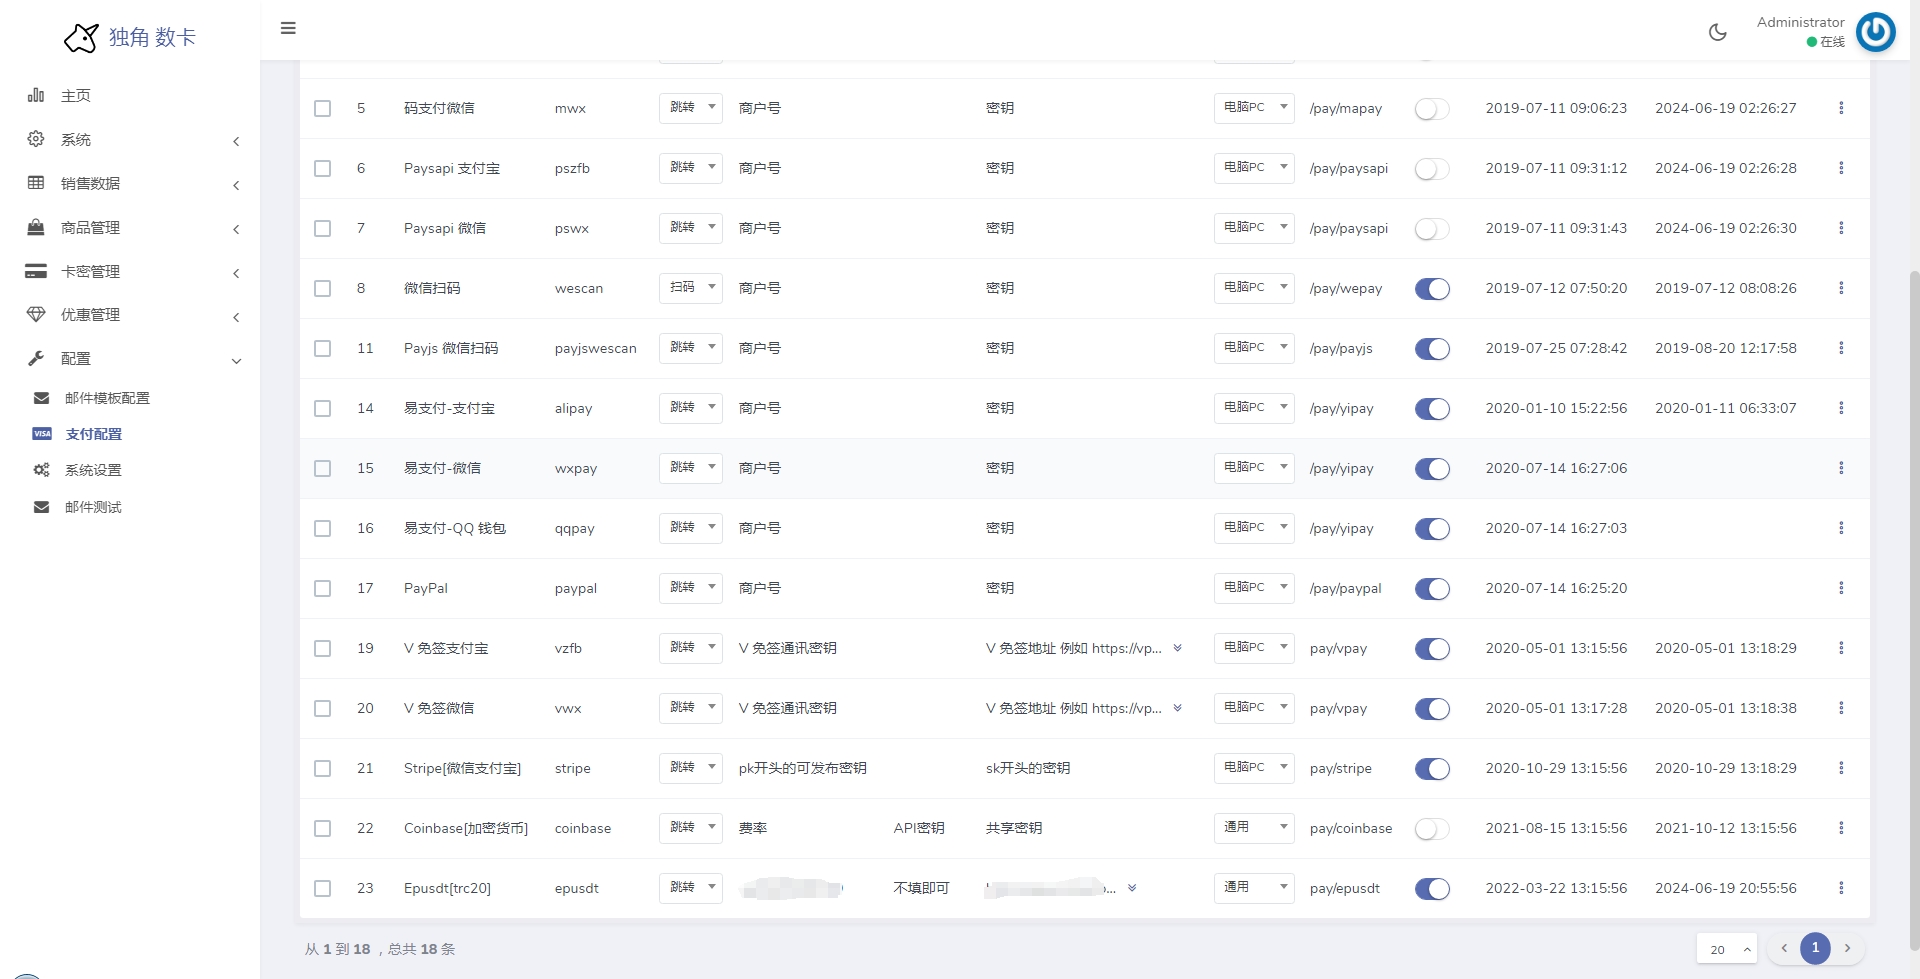Open the Administrator avatar menu
This screenshot has width=1920, height=979.
[x=1875, y=32]
